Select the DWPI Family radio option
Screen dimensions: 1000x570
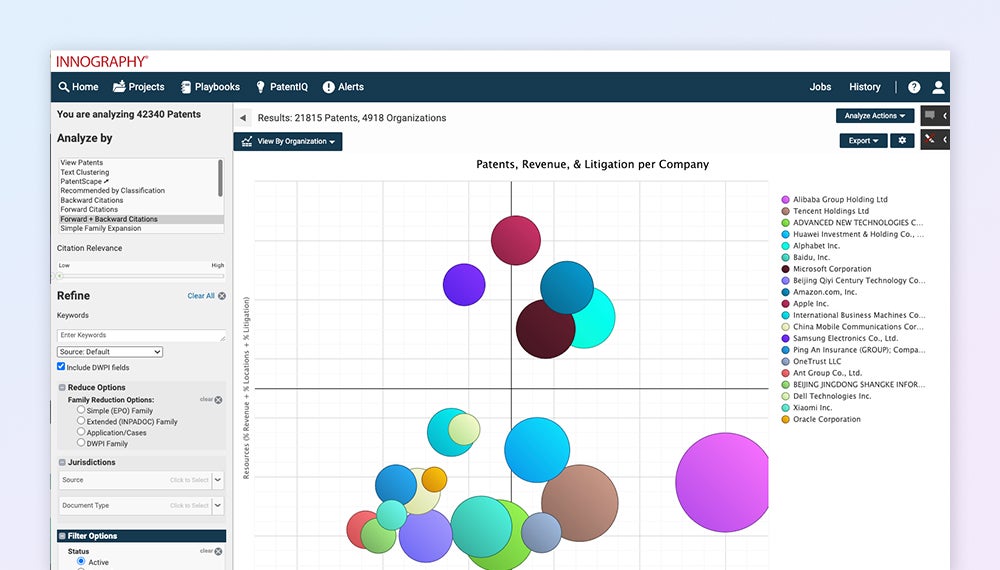click(x=81, y=443)
